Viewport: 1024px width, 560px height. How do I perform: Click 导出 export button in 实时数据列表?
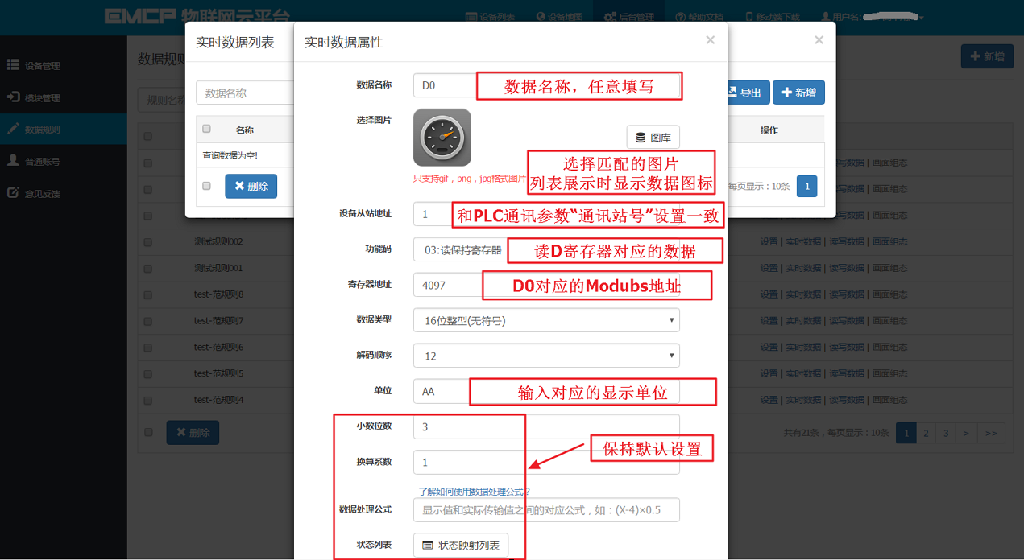pos(748,93)
